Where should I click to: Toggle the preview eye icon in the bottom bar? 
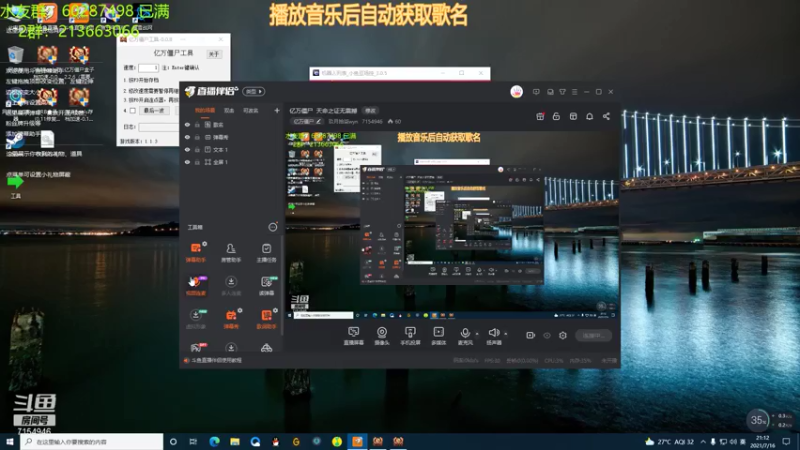(x=547, y=335)
